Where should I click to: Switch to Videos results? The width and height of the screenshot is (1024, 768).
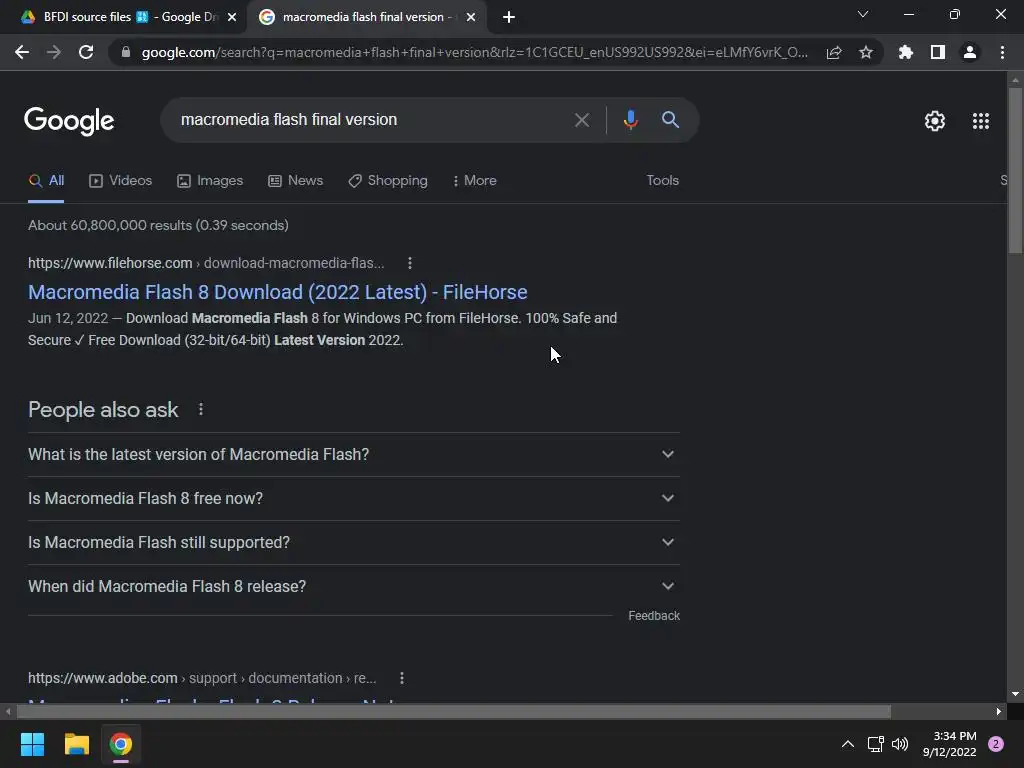point(120,181)
